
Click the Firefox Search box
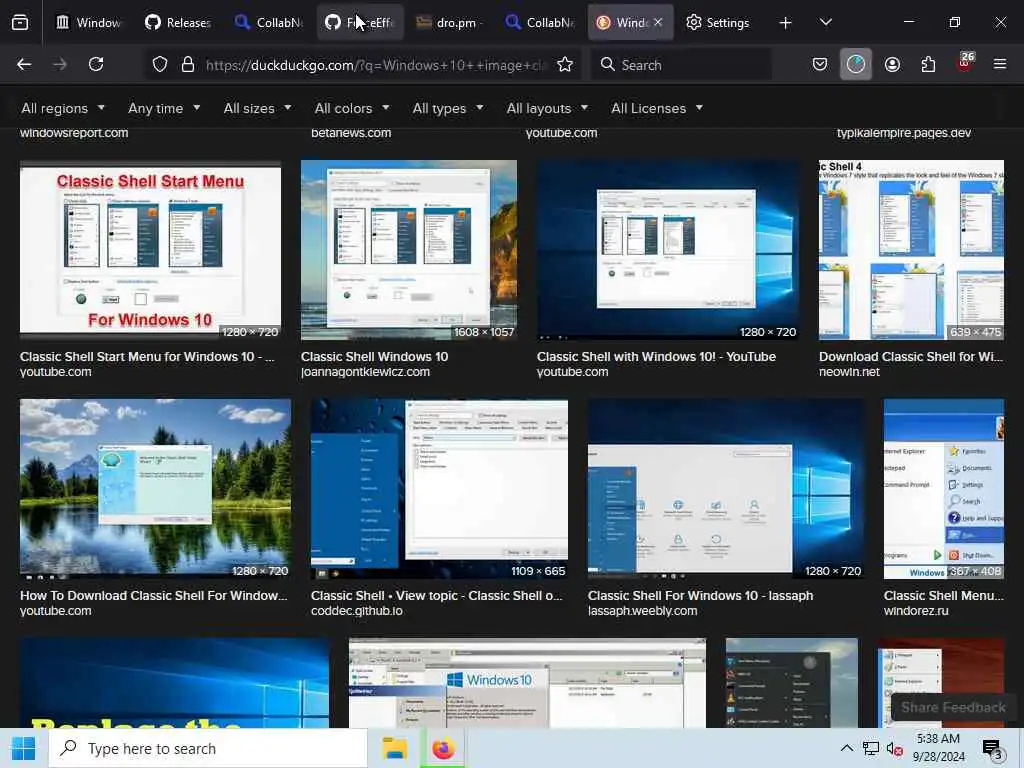pyautogui.click(x=680, y=65)
